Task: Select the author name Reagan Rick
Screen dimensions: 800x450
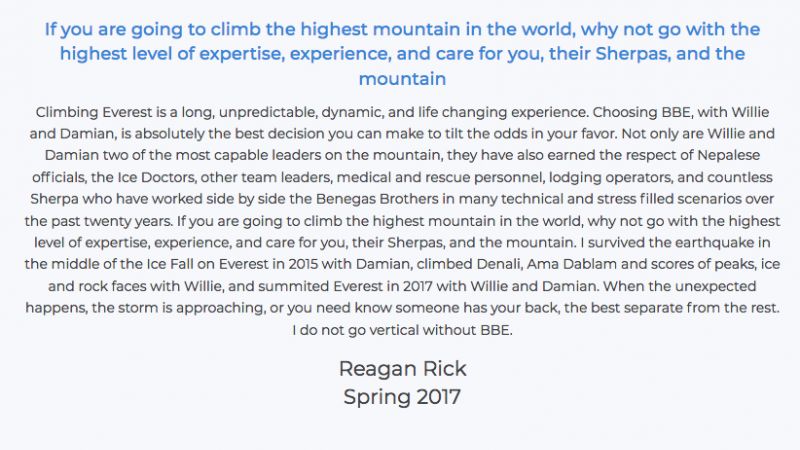Action: [x=403, y=369]
